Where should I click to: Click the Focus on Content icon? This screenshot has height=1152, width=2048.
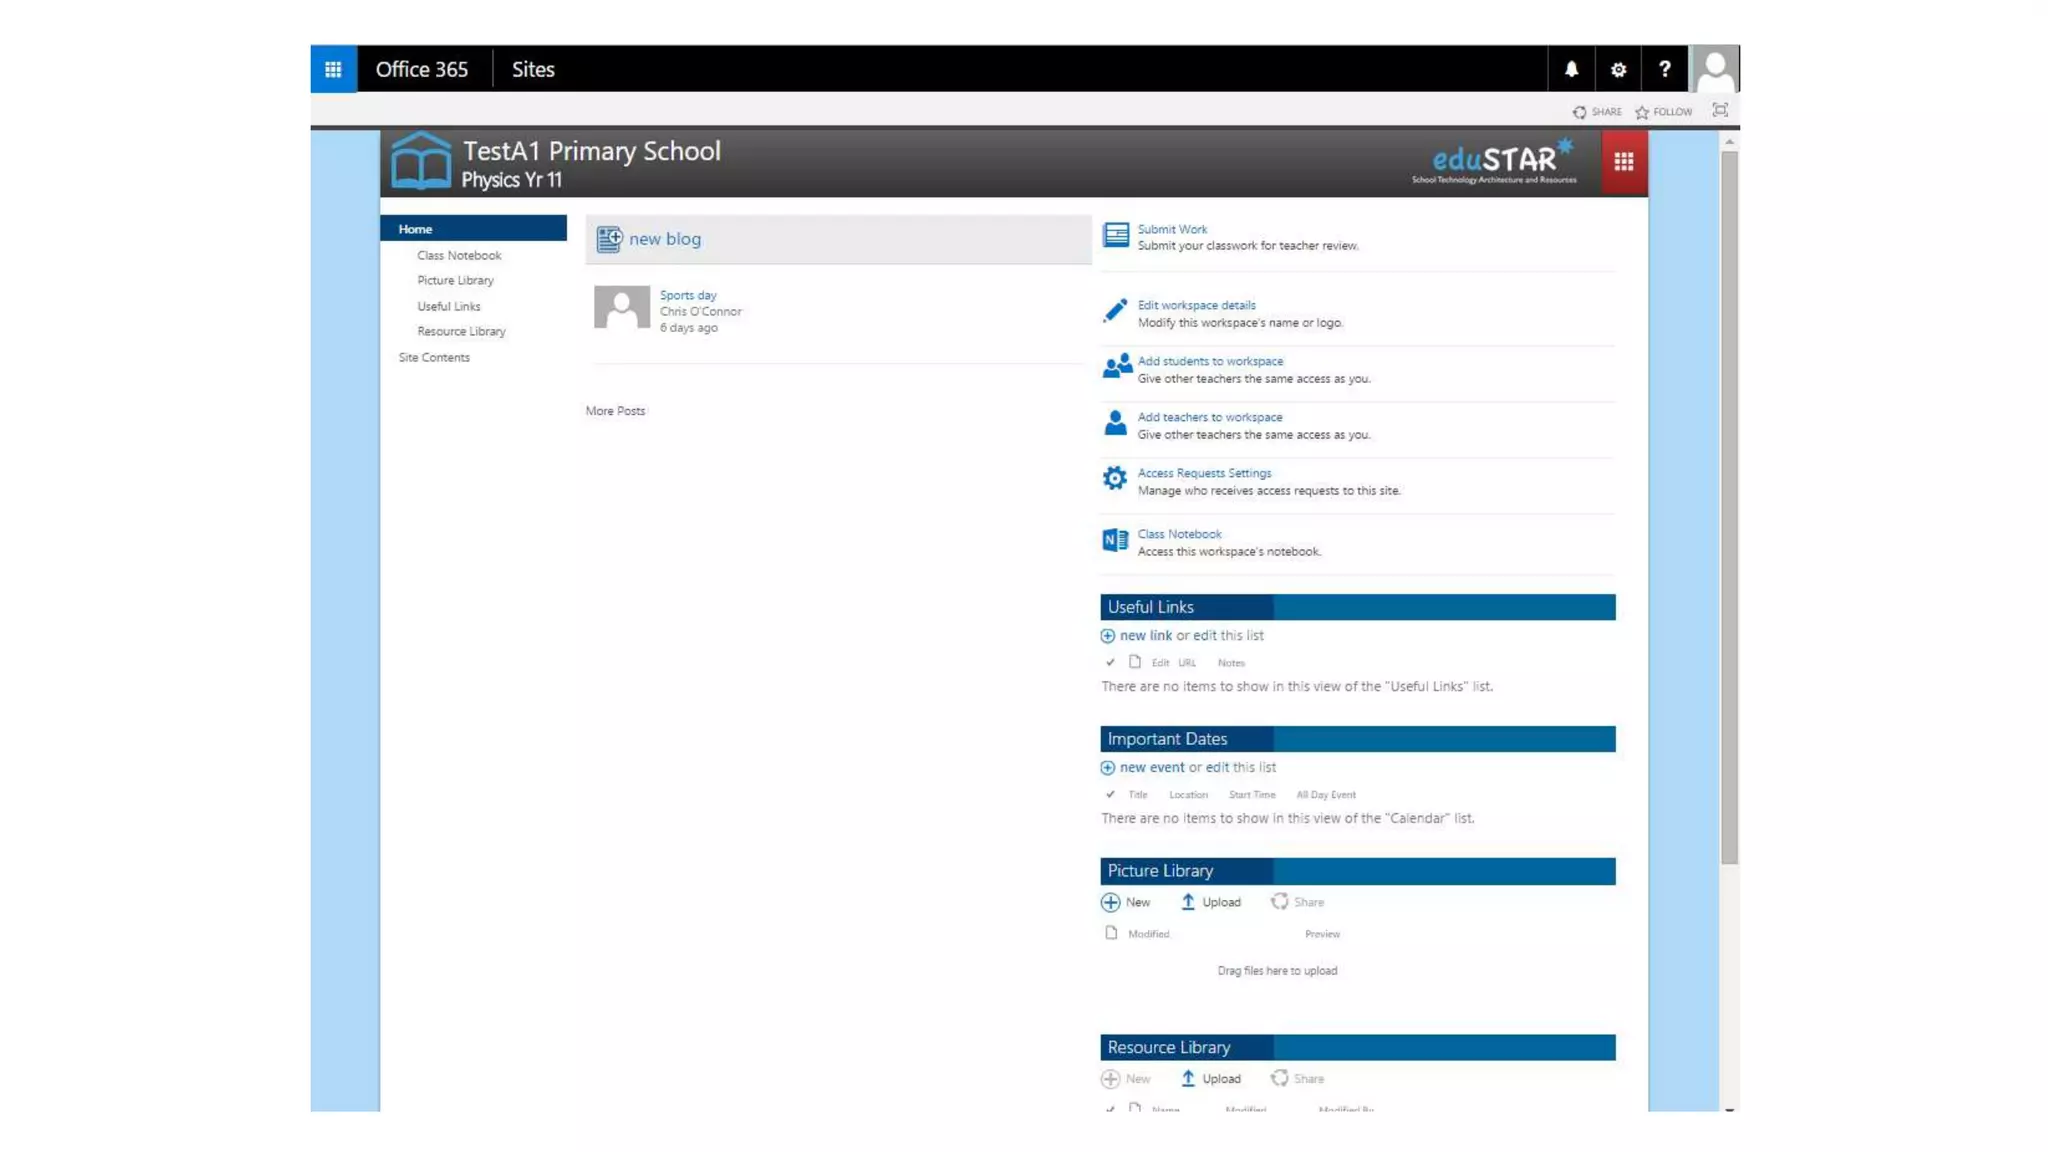(x=1720, y=110)
